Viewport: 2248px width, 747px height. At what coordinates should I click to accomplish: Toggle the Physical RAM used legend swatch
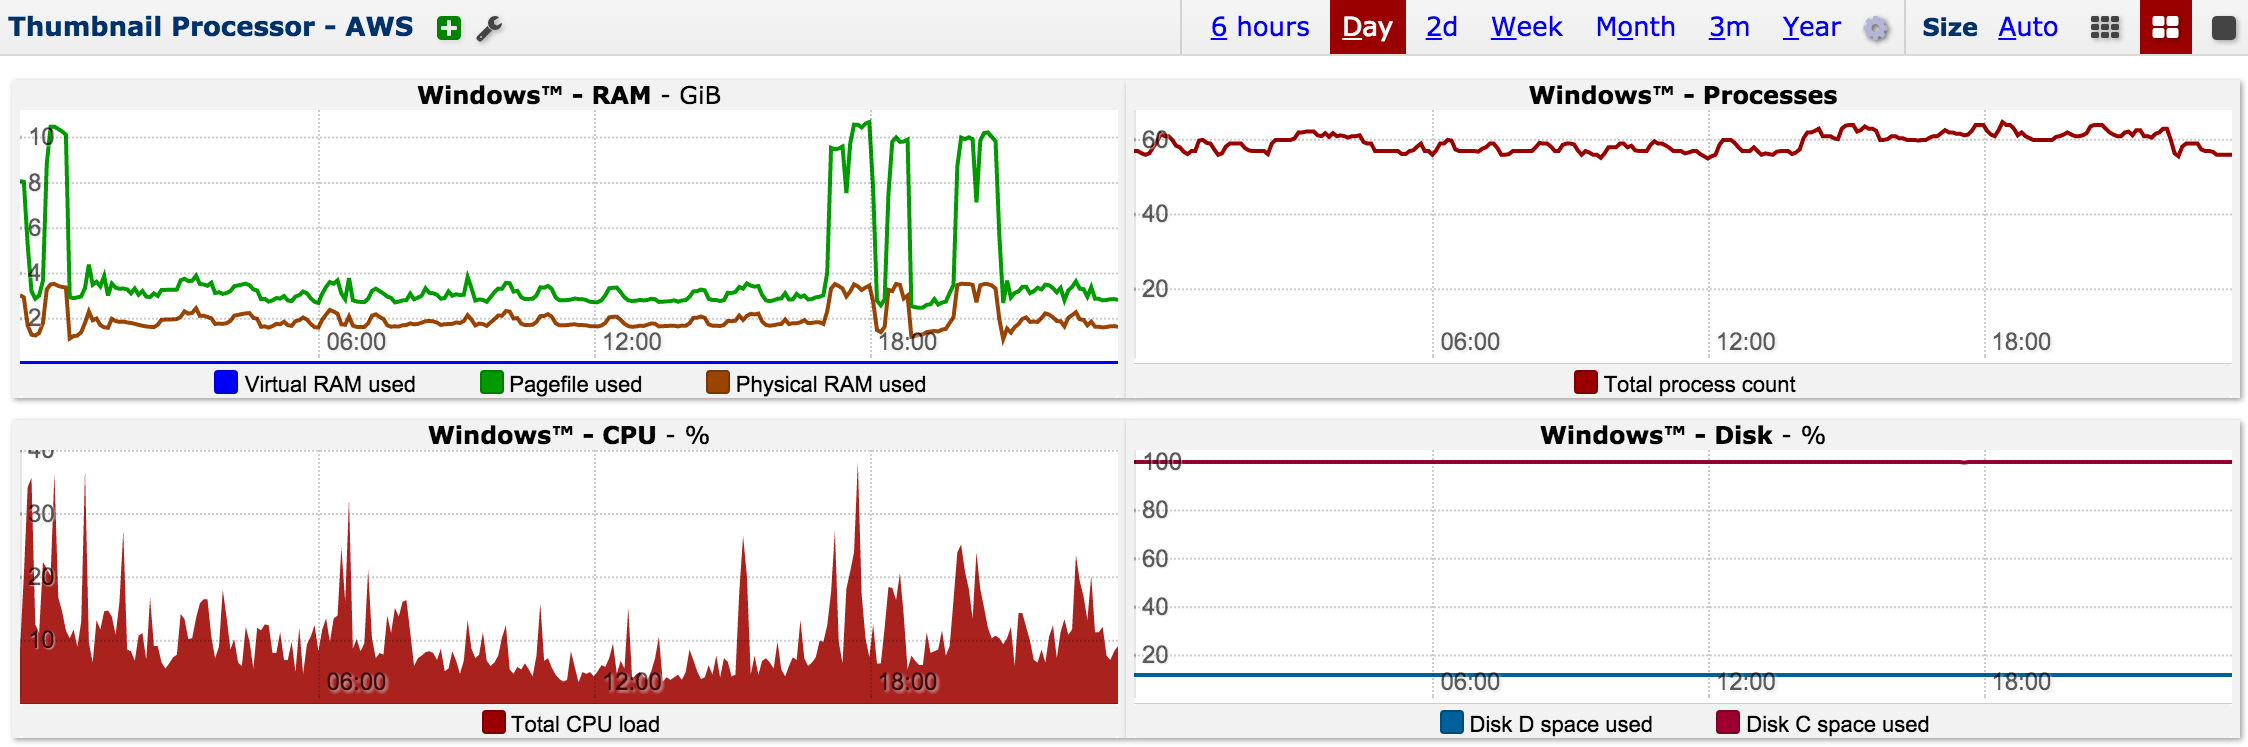point(717,383)
